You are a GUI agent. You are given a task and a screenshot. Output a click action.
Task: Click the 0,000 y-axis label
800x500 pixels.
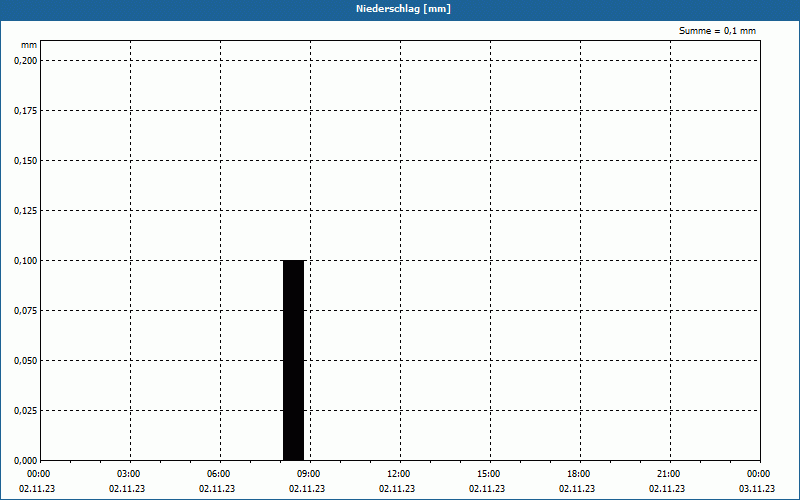click(x=26, y=461)
